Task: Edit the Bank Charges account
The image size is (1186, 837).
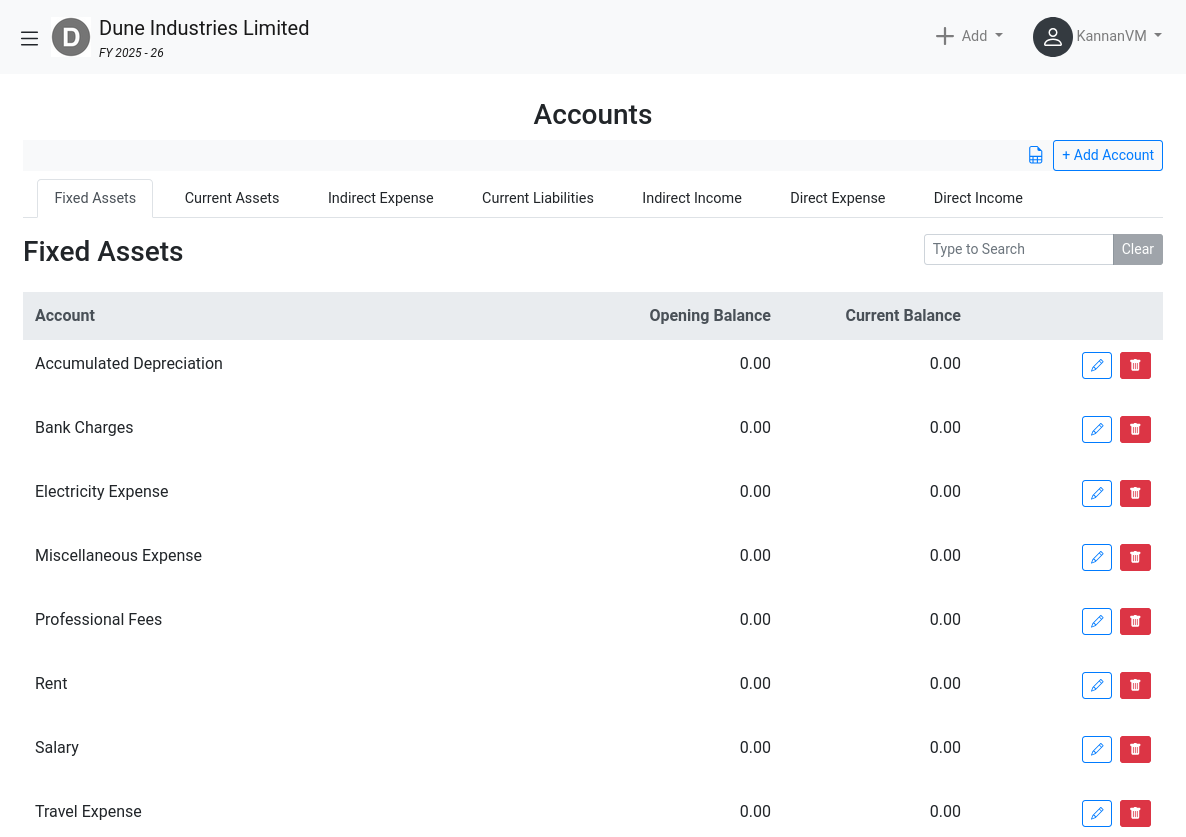Action: pyautogui.click(x=1097, y=429)
